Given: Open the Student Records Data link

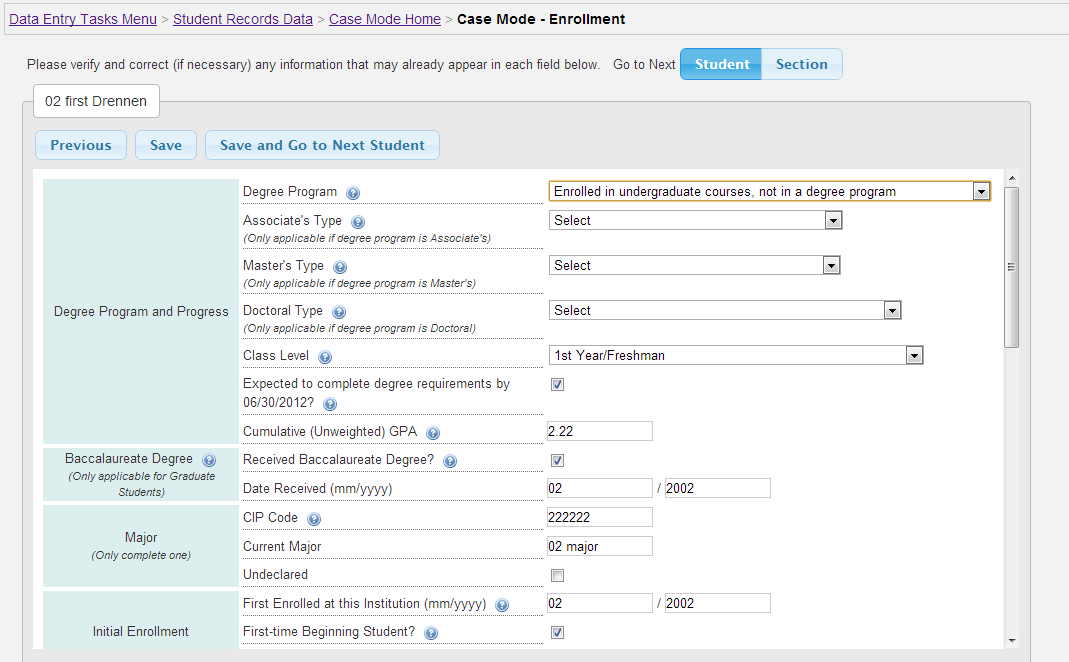Looking at the screenshot, I should tap(243, 19).
